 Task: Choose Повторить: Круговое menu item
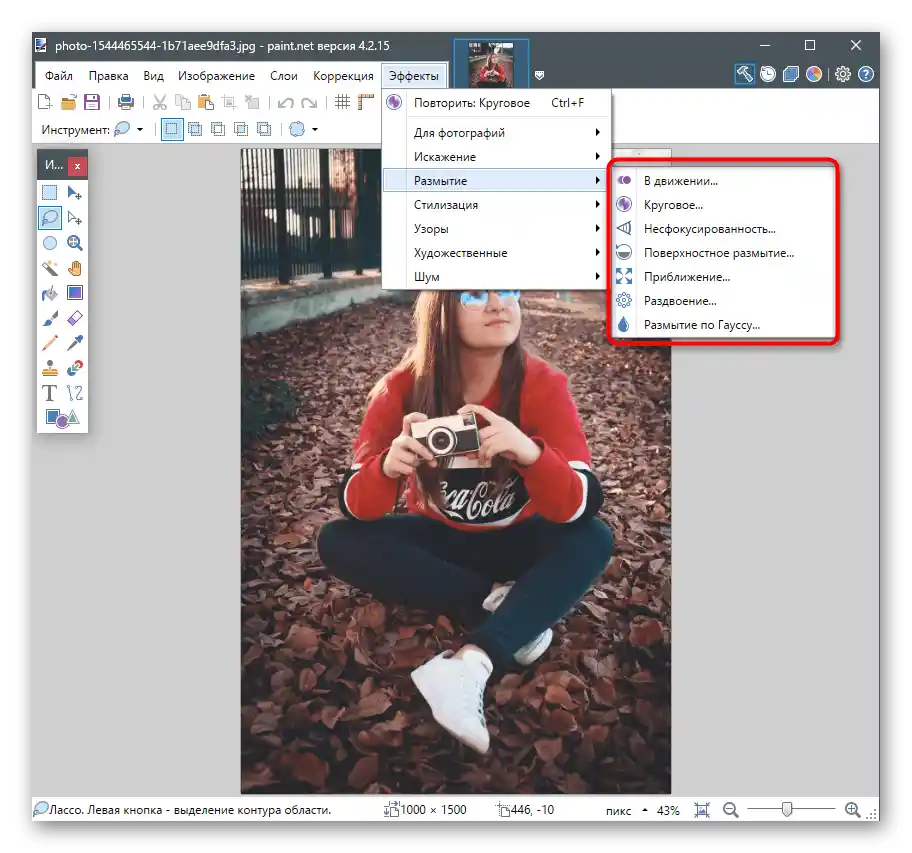coord(497,103)
